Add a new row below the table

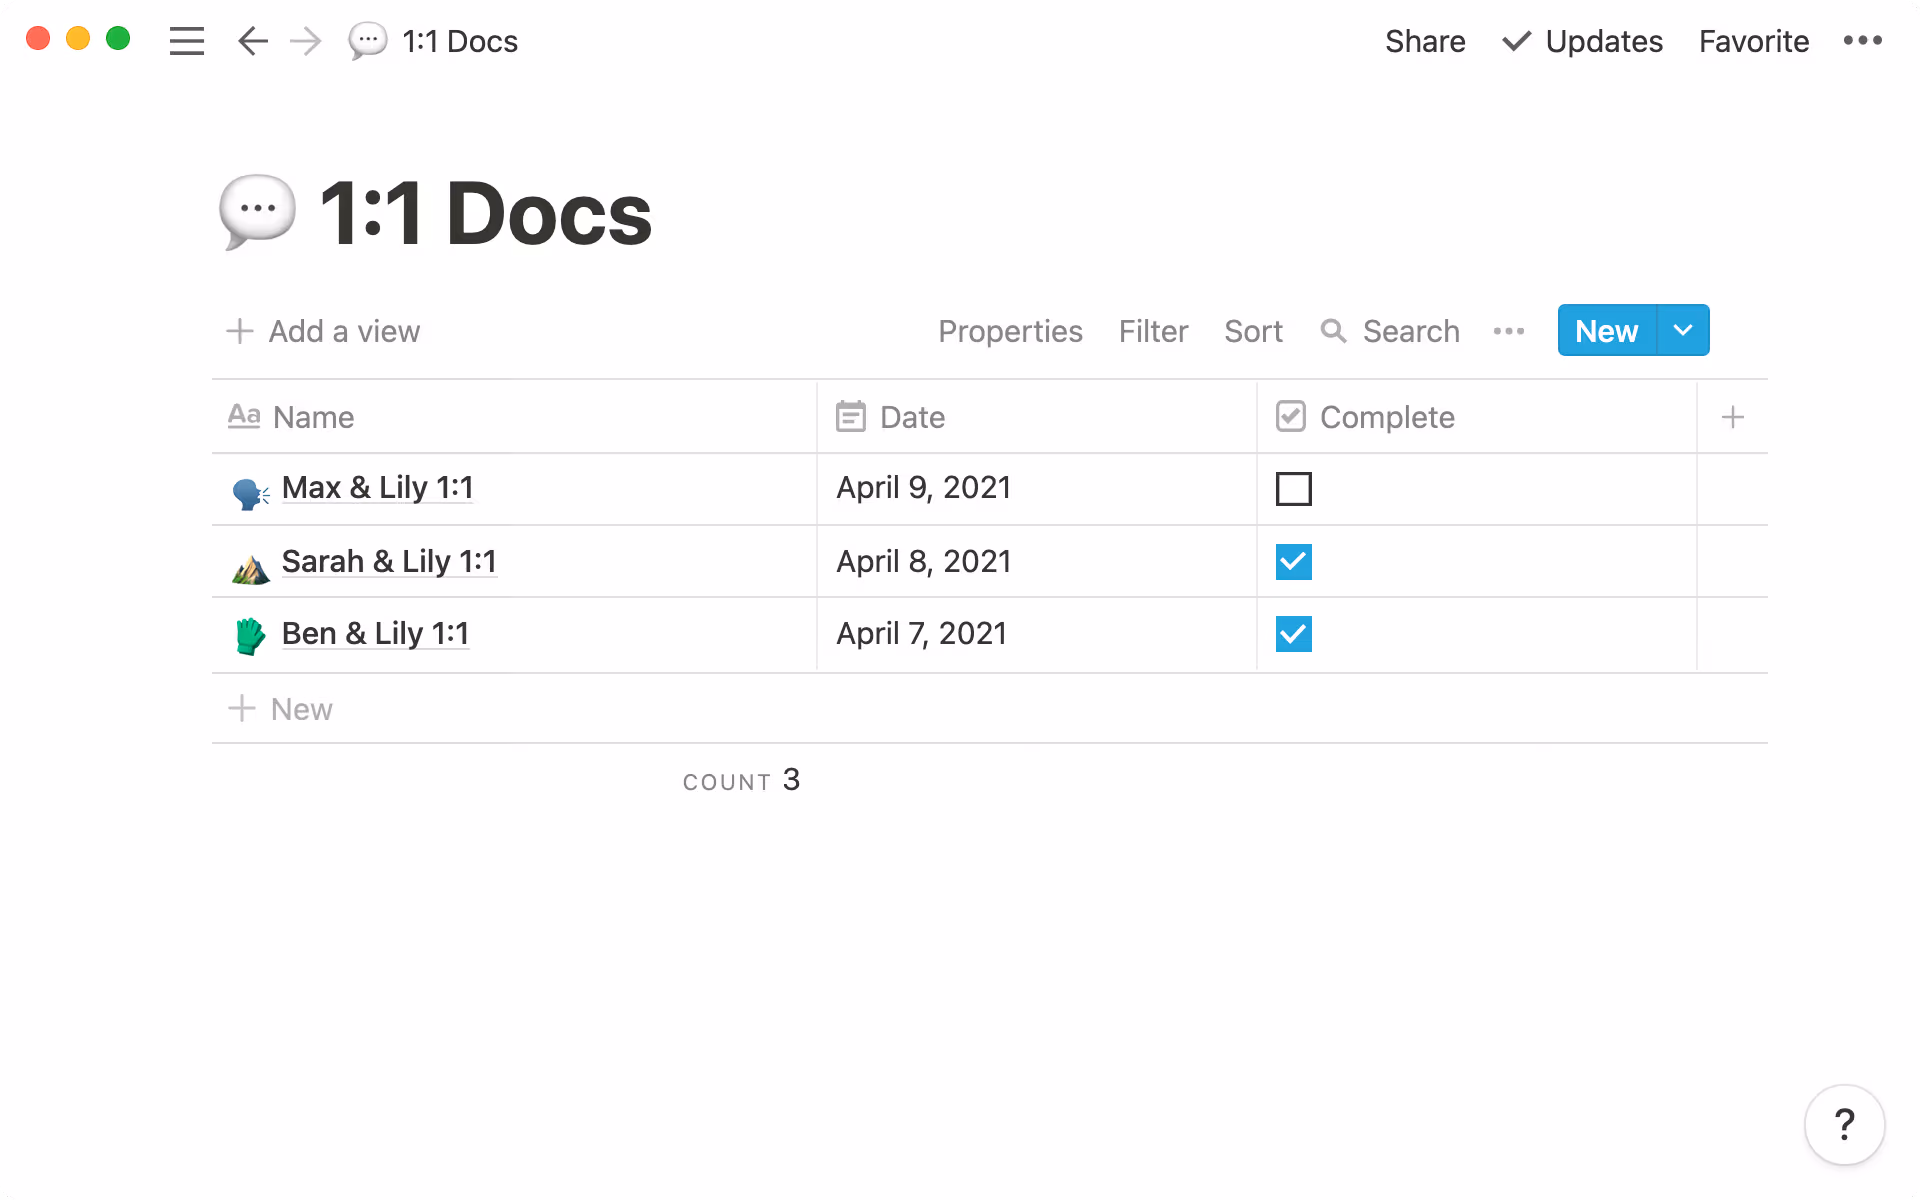[x=300, y=709]
